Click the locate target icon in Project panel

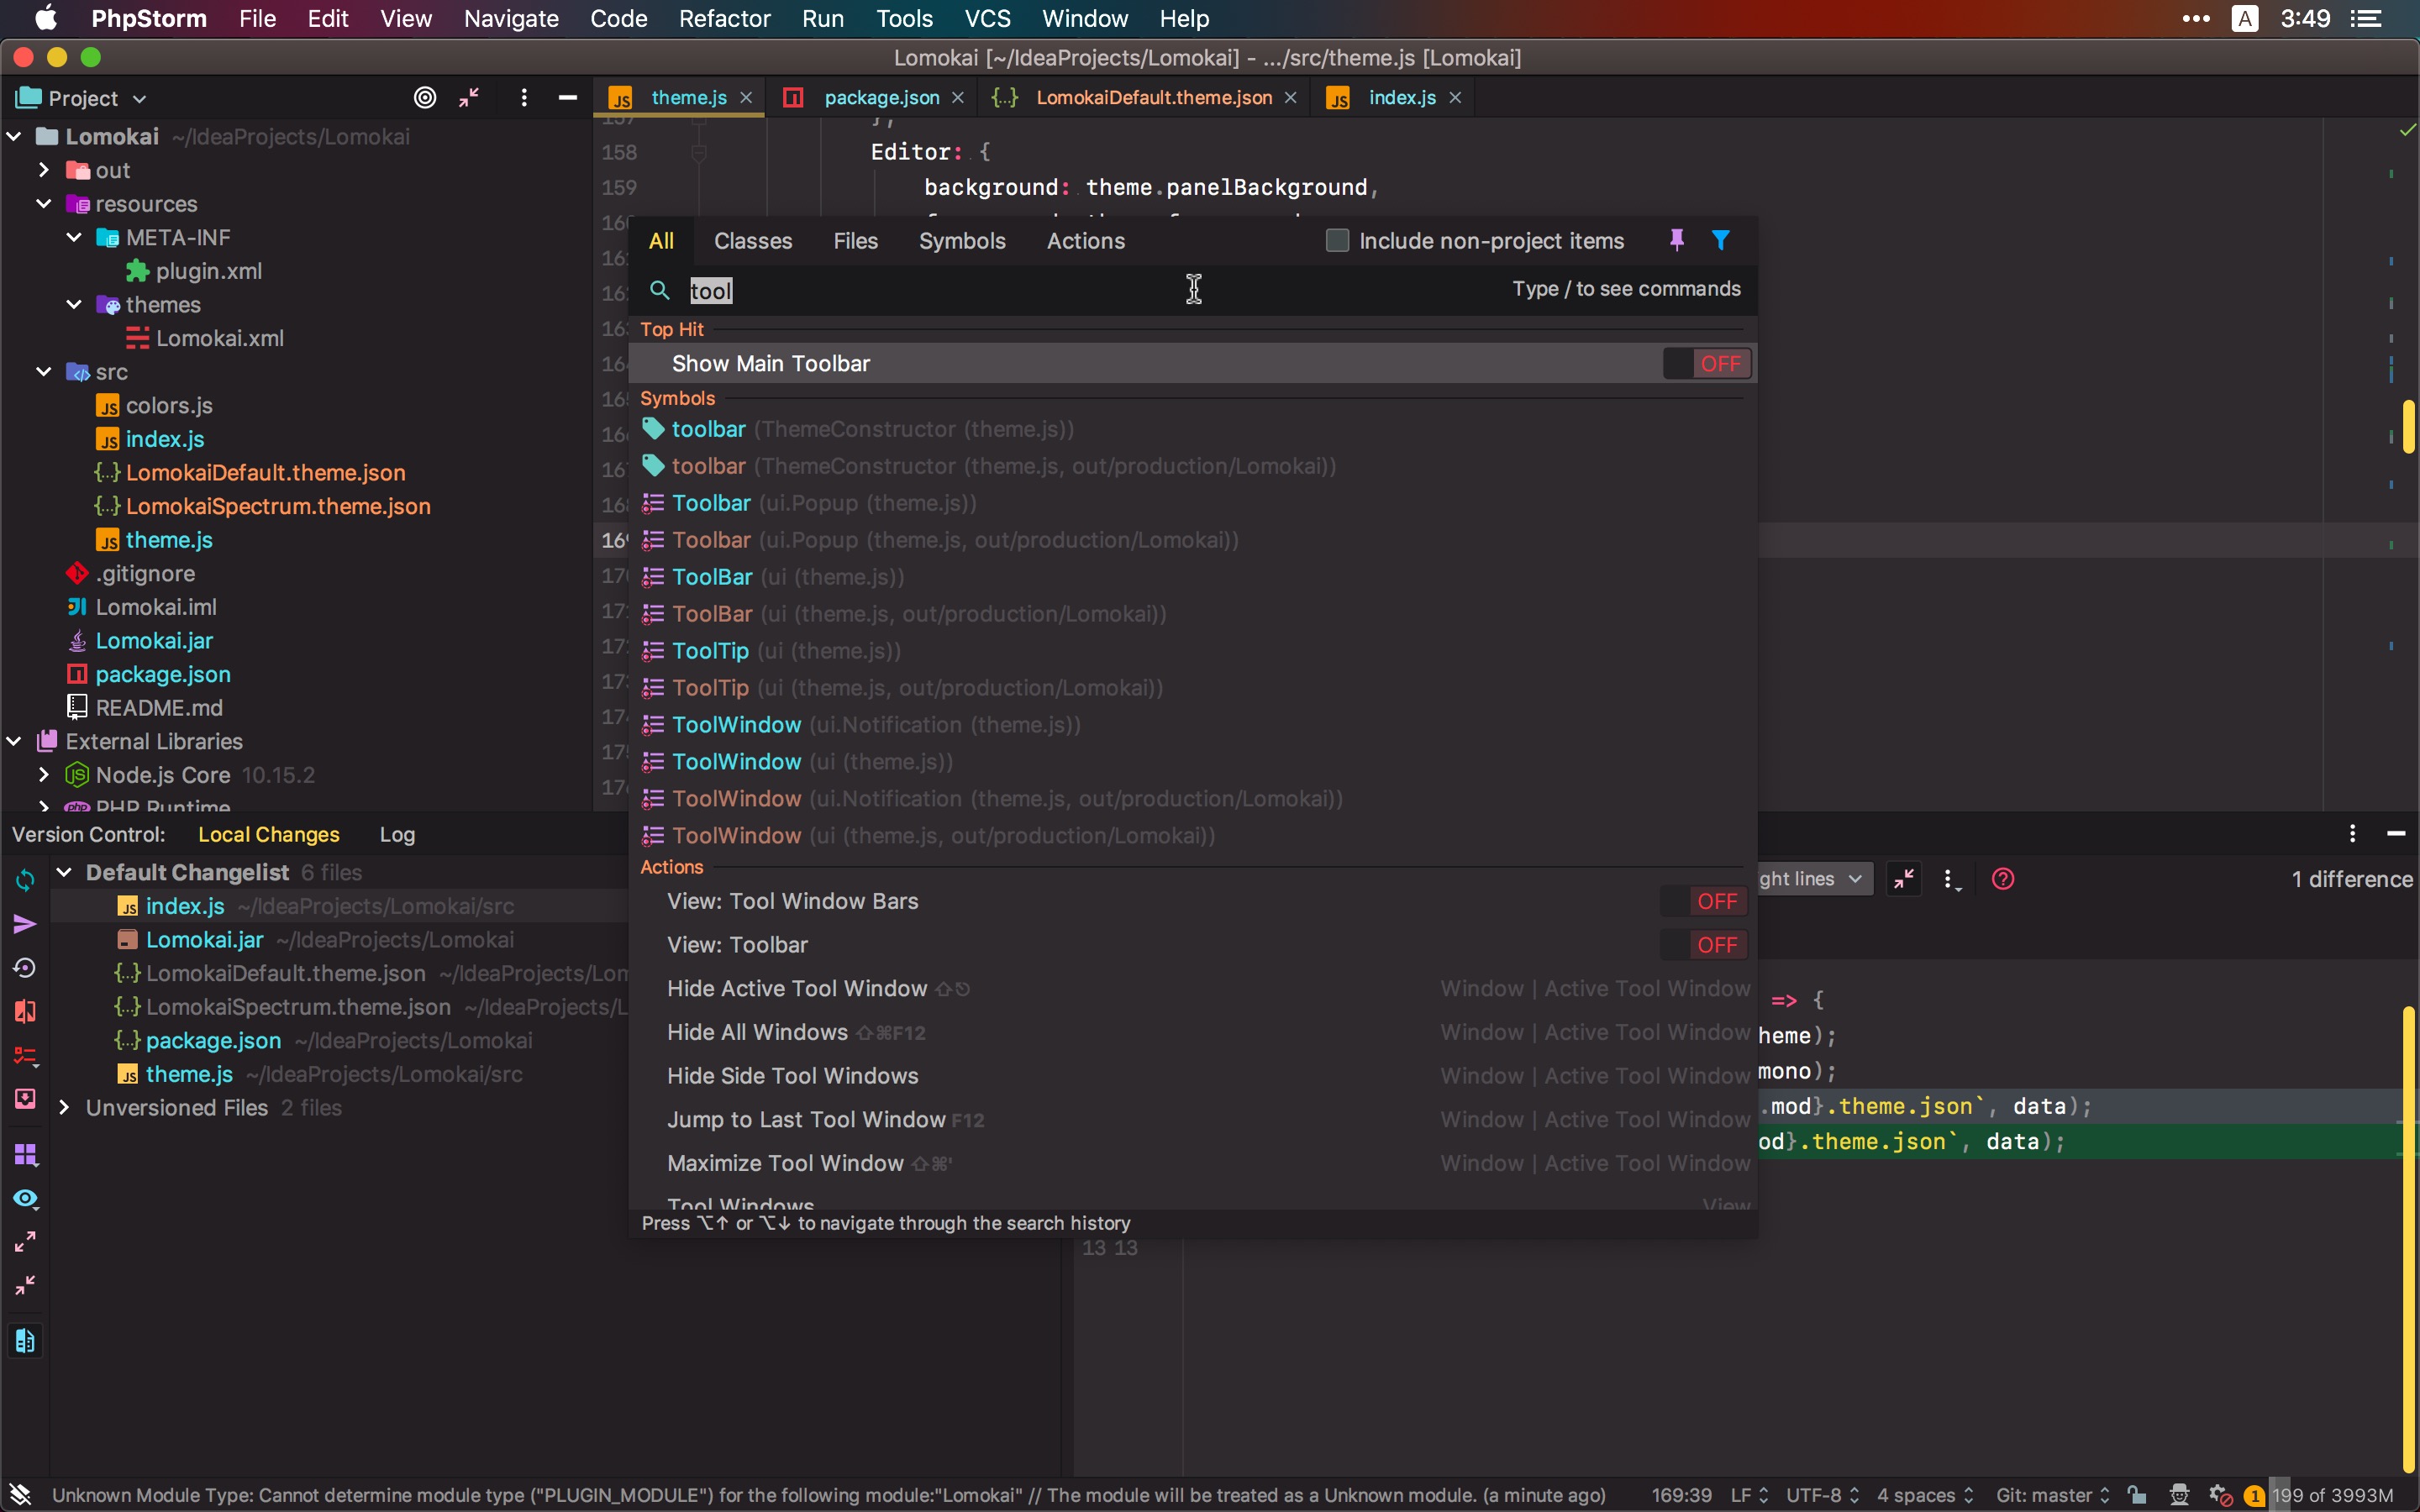click(425, 97)
